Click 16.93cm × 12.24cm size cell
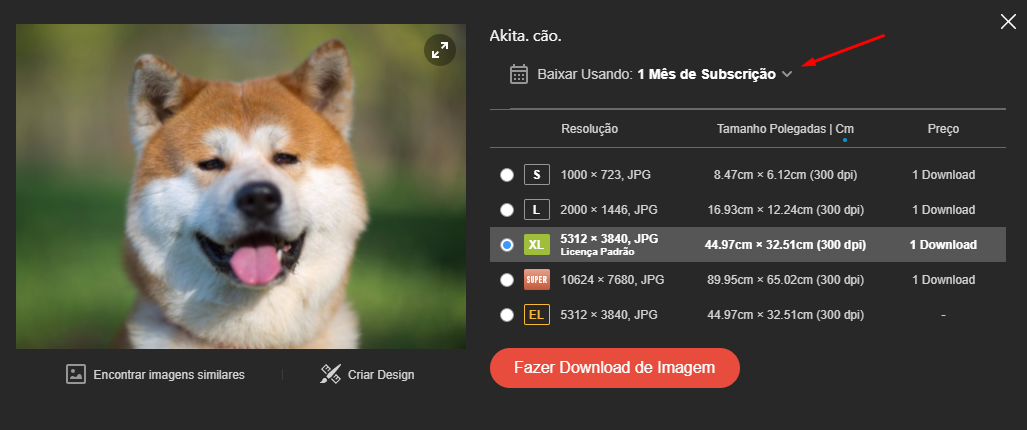The width and height of the screenshot is (1027, 430). [x=785, y=210]
